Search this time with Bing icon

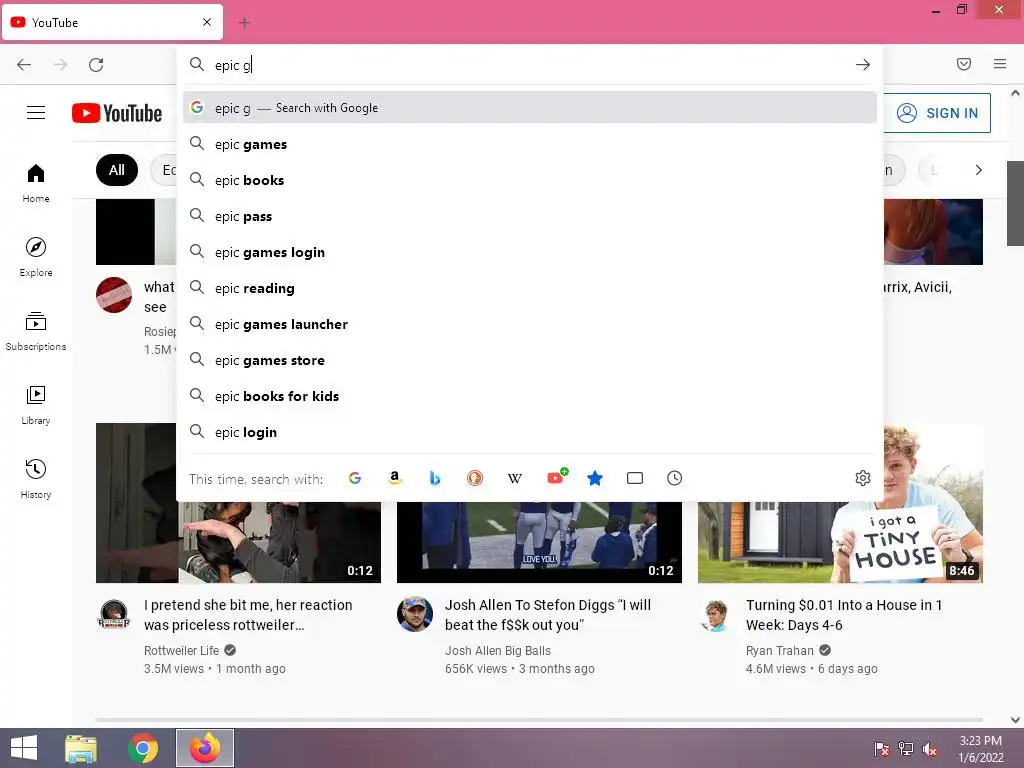click(434, 478)
